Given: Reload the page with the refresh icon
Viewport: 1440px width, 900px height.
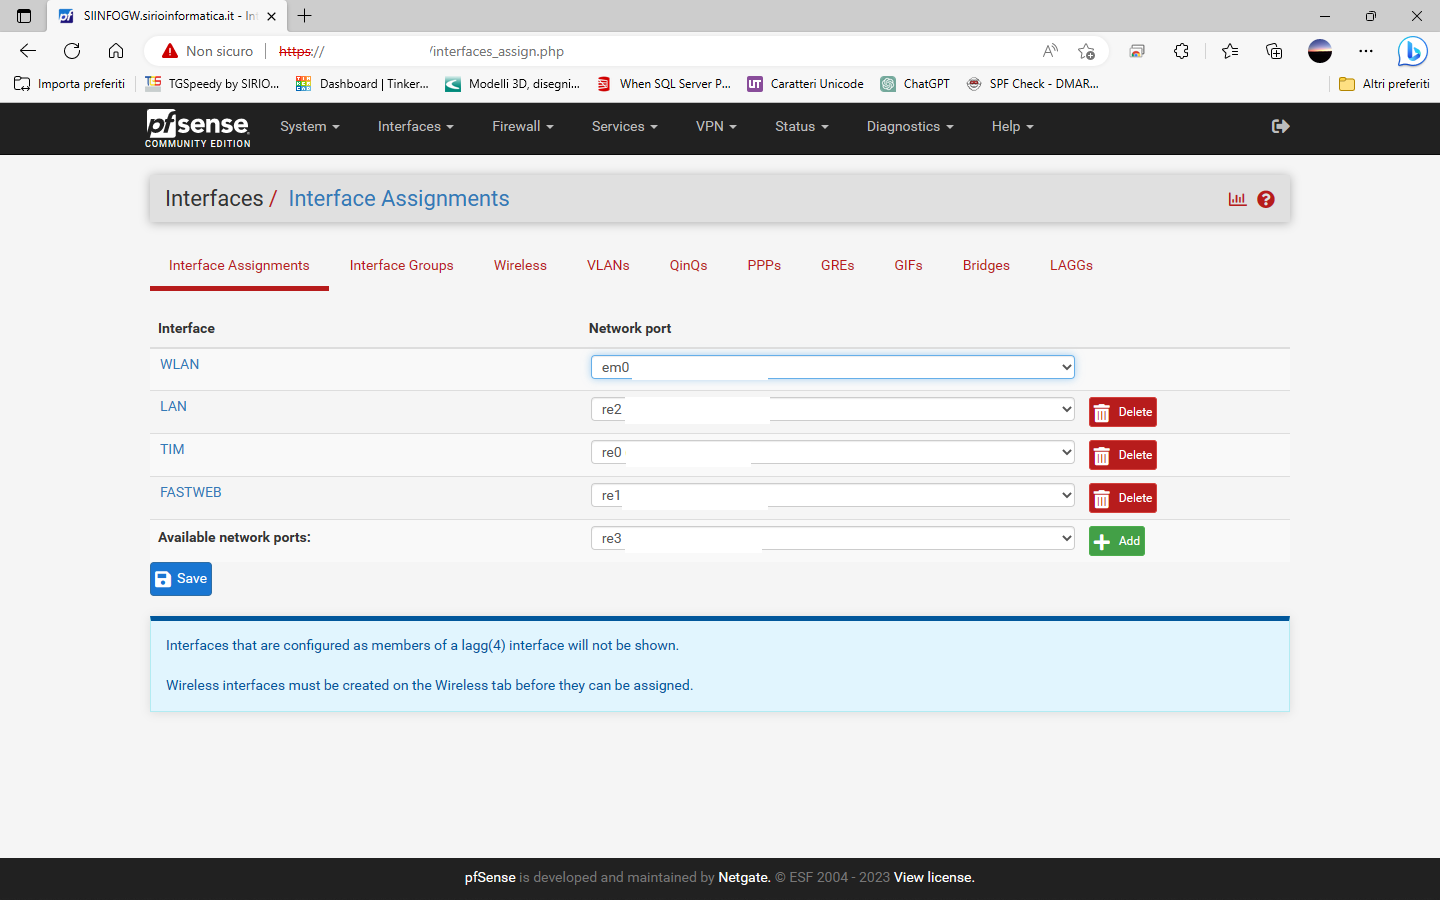Looking at the screenshot, I should 72,51.
